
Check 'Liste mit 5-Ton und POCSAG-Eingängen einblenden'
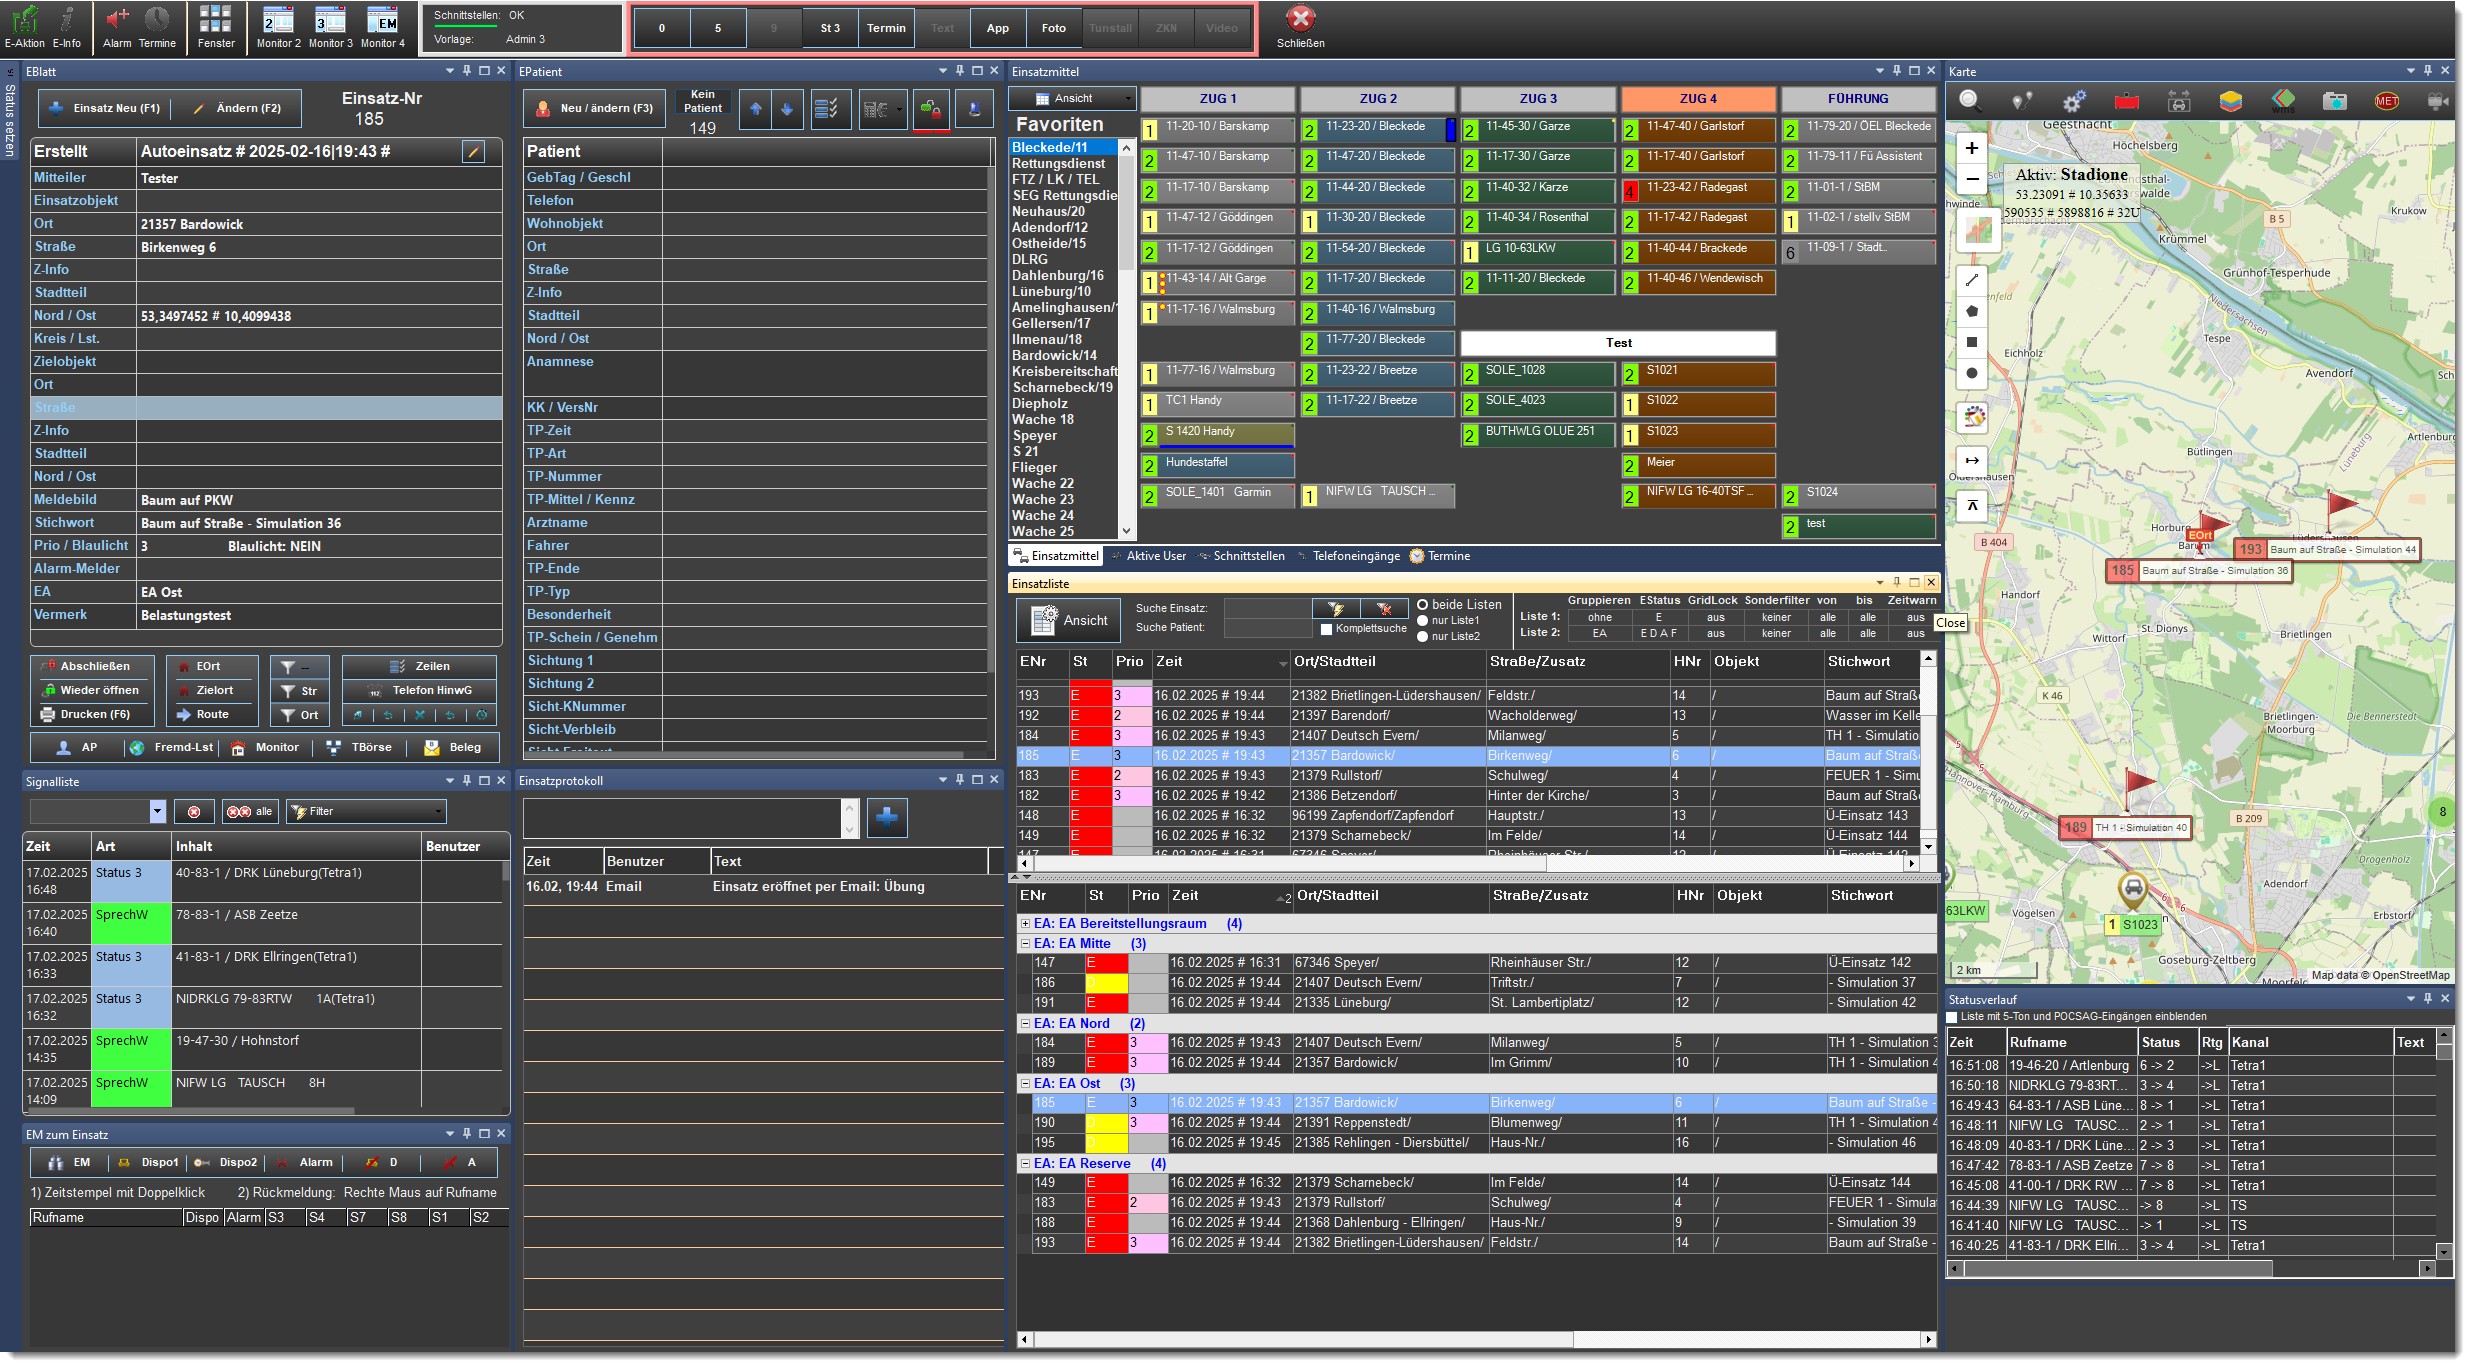[x=1952, y=1017]
